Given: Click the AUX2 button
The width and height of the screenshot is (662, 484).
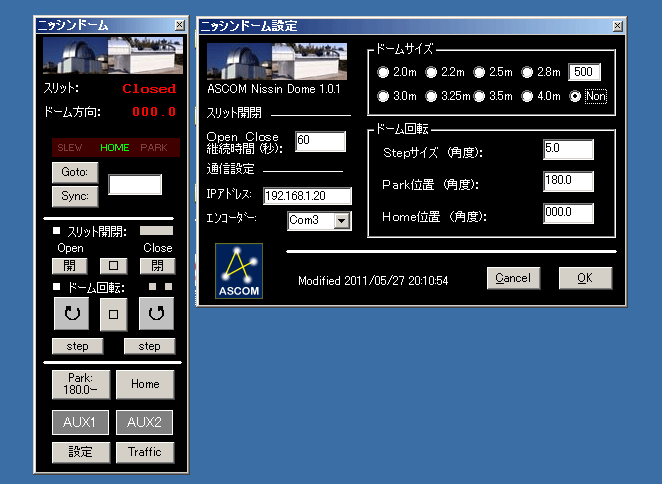Looking at the screenshot, I should [144, 422].
